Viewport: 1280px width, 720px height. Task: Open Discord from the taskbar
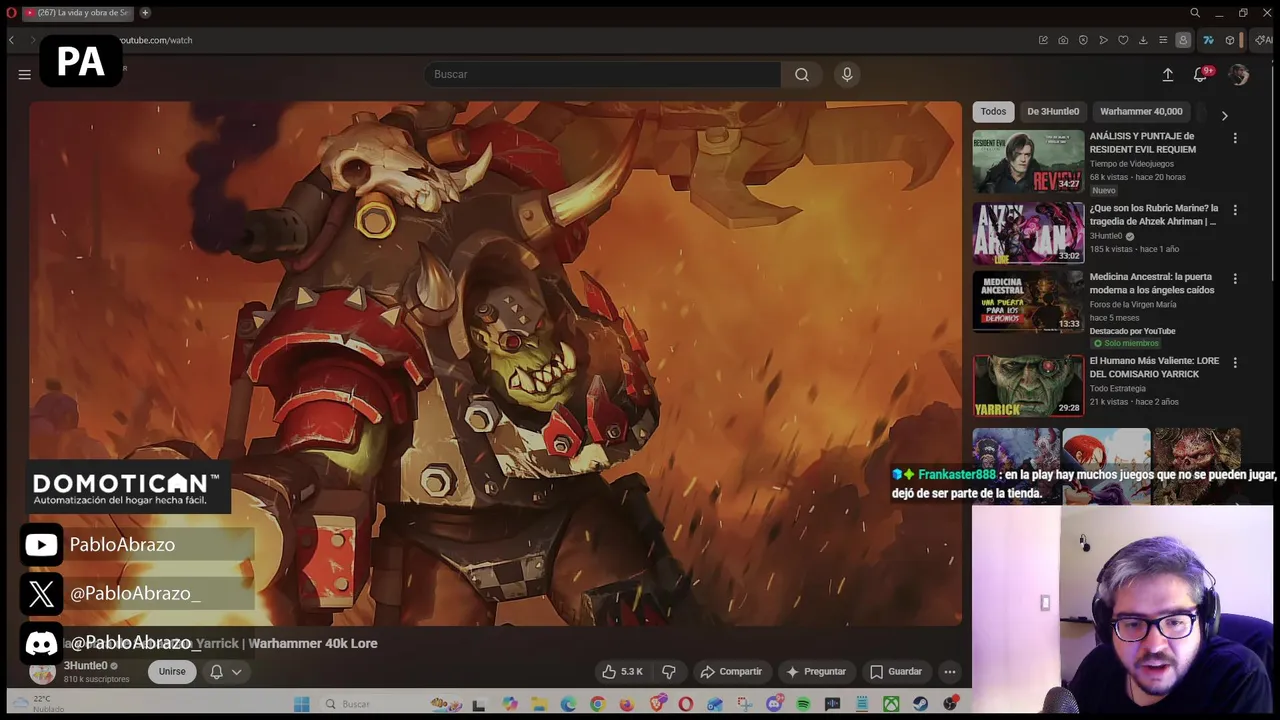pyautogui.click(x=775, y=704)
